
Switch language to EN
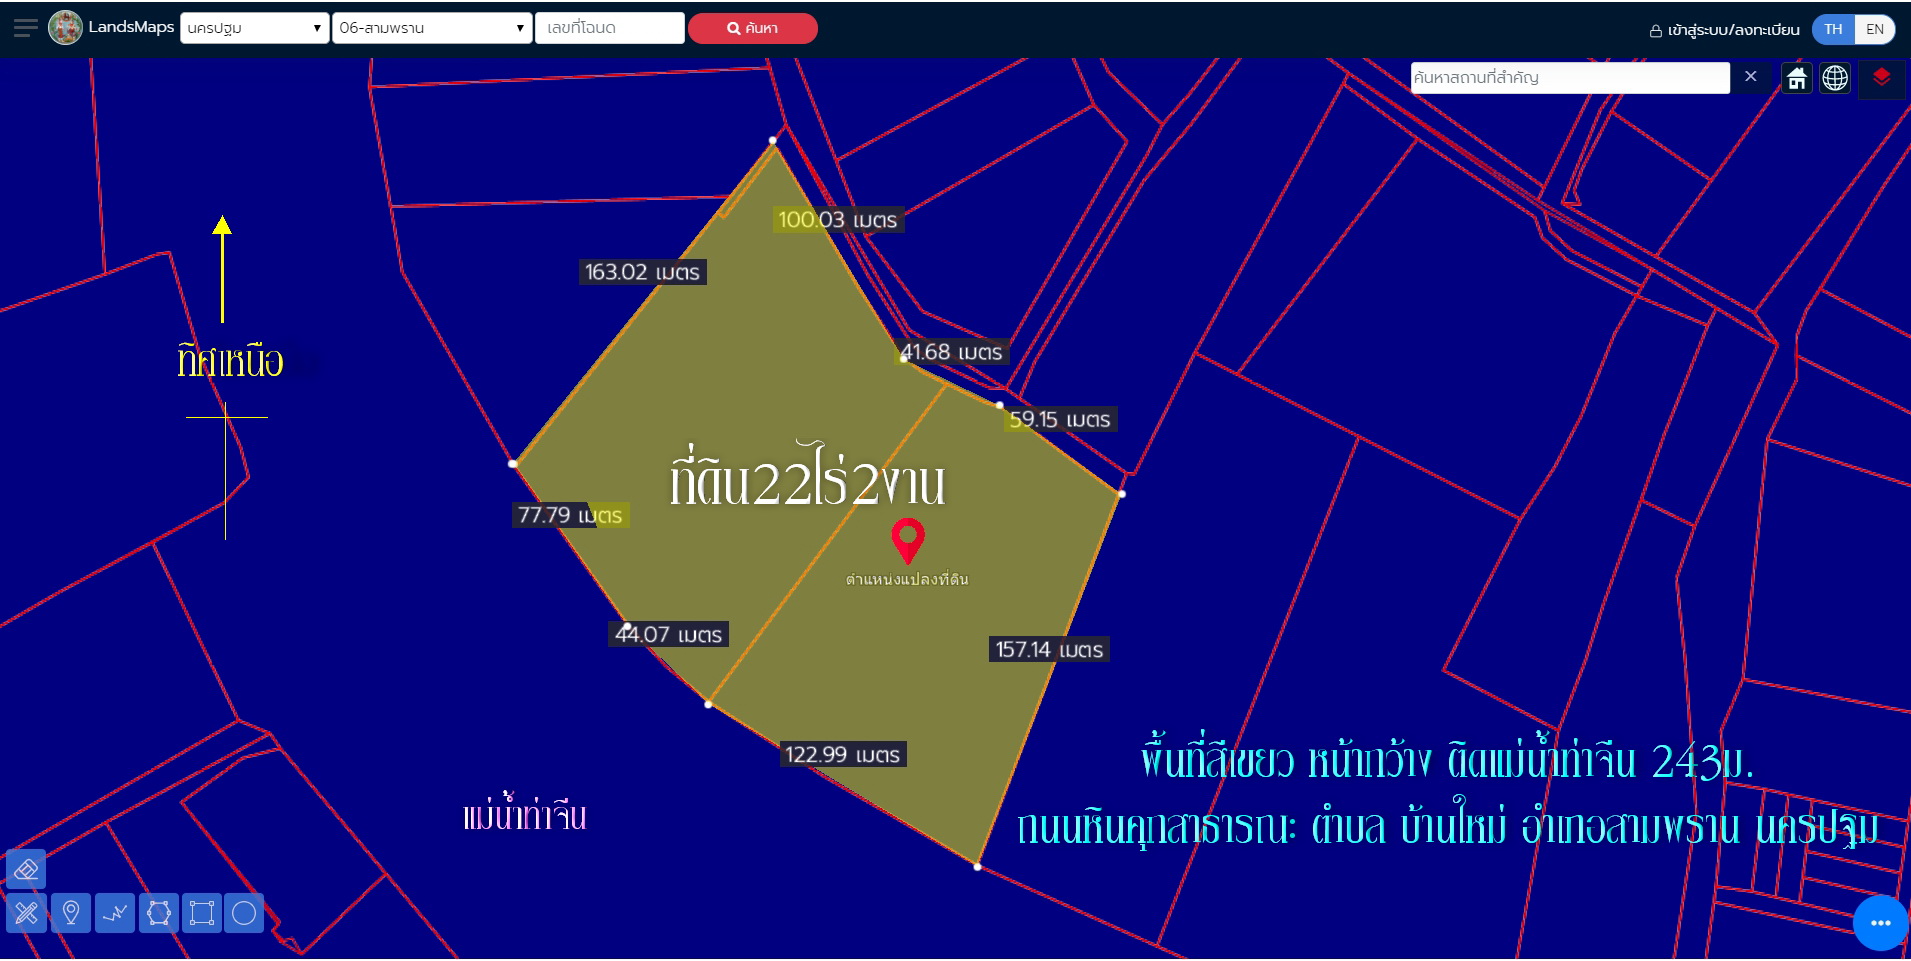click(1875, 29)
